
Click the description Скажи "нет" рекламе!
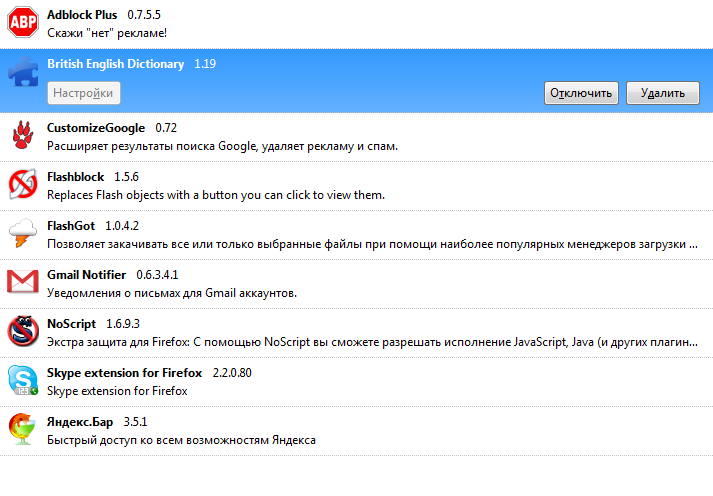point(107,33)
